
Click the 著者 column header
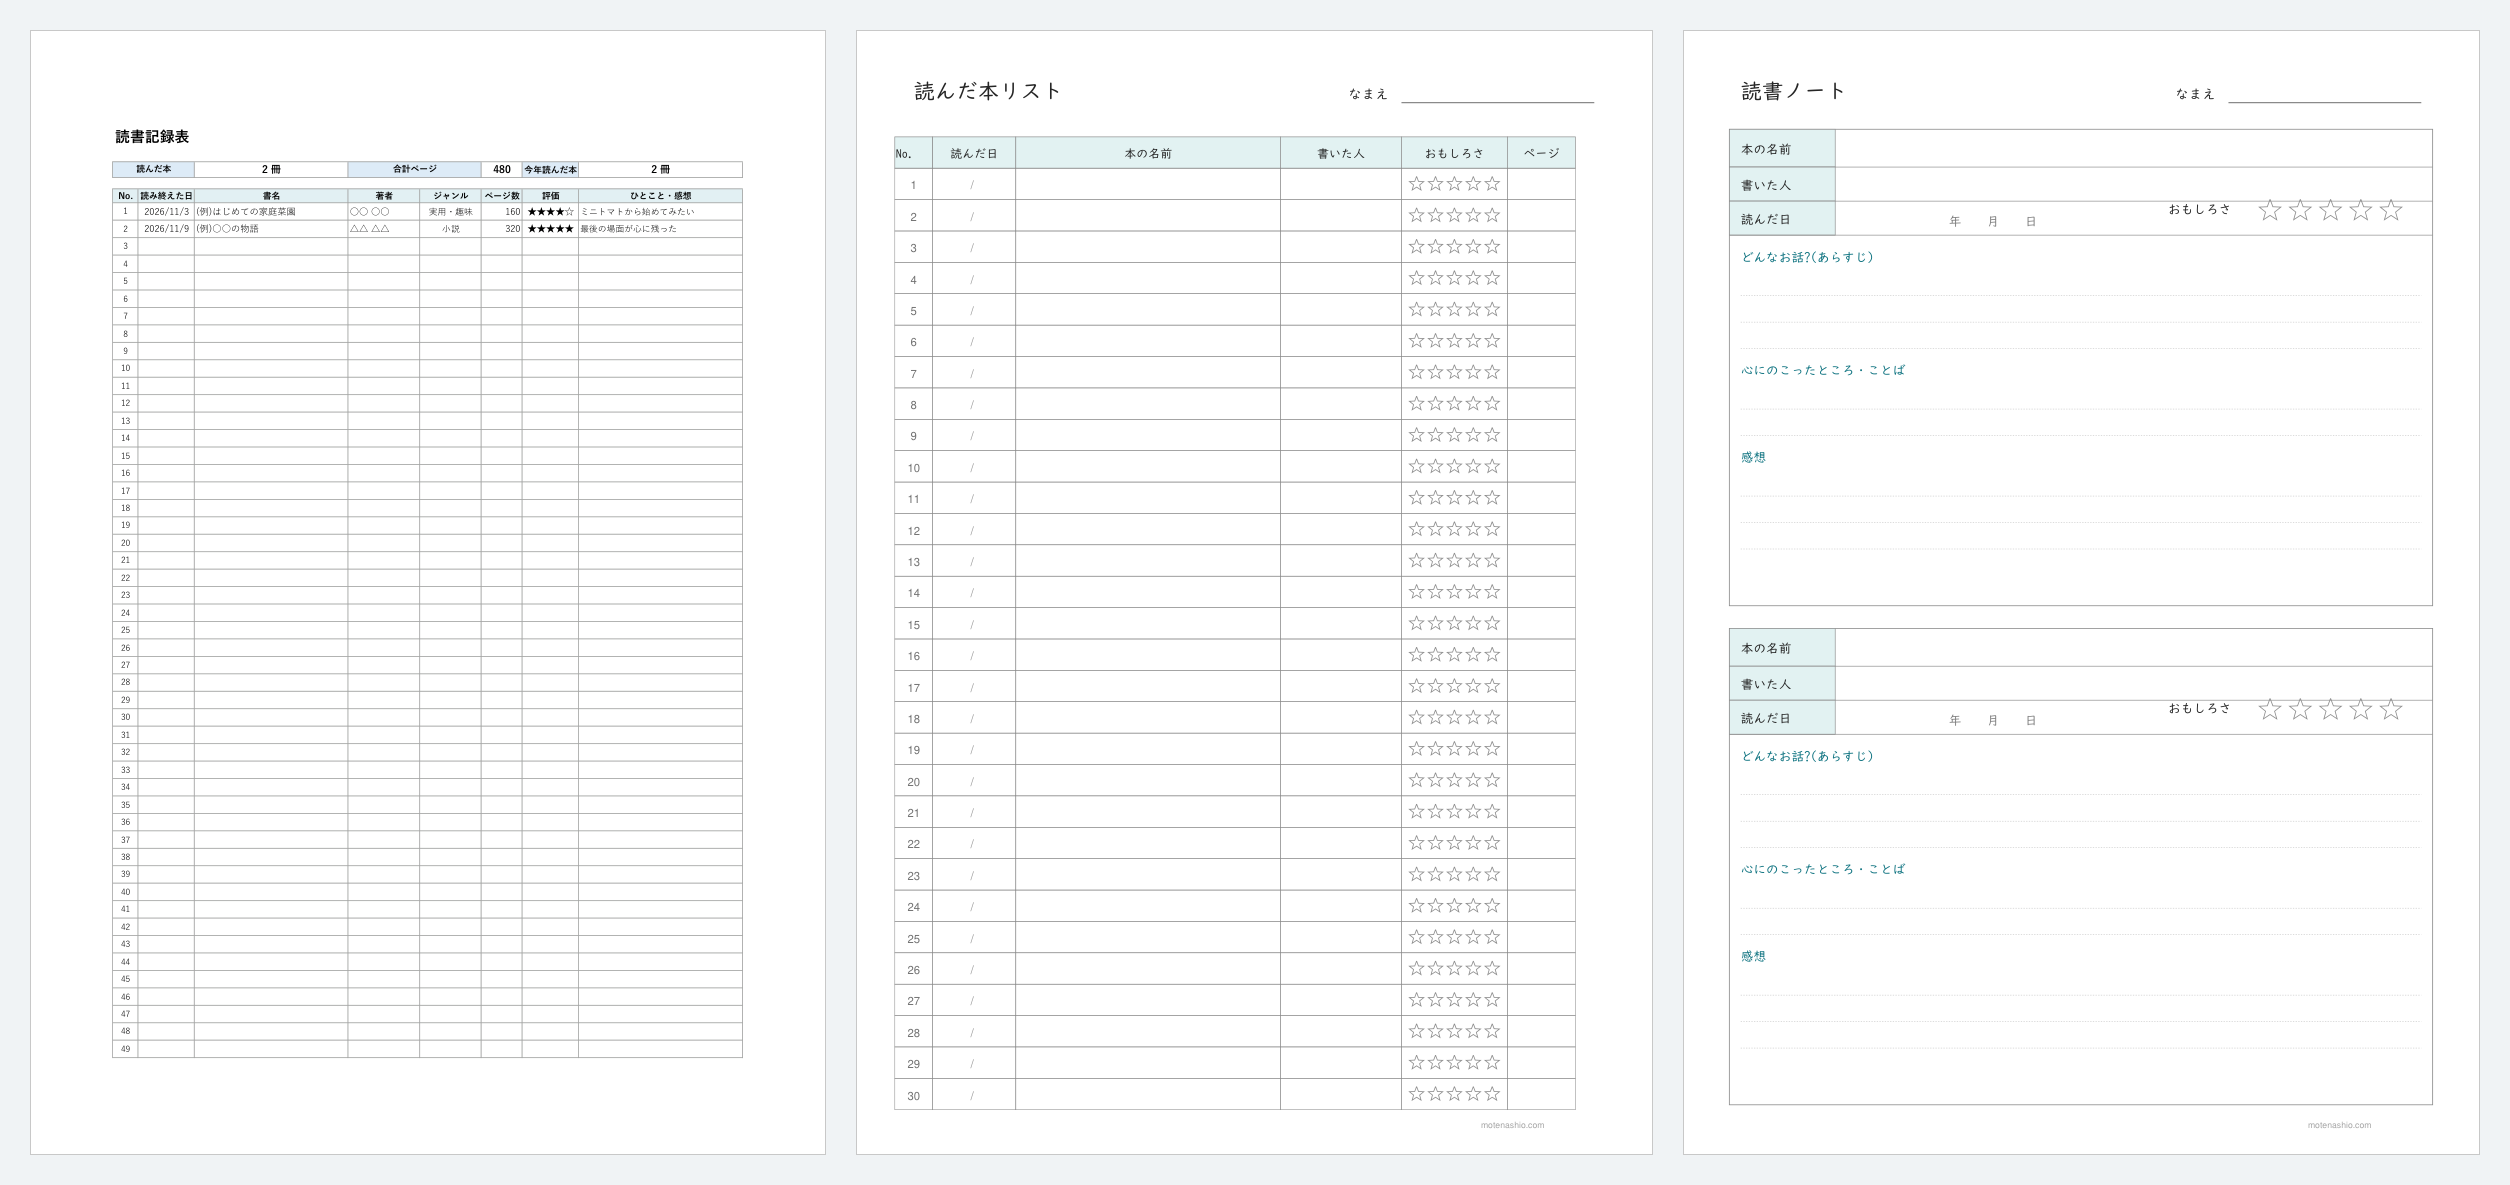coord(384,196)
